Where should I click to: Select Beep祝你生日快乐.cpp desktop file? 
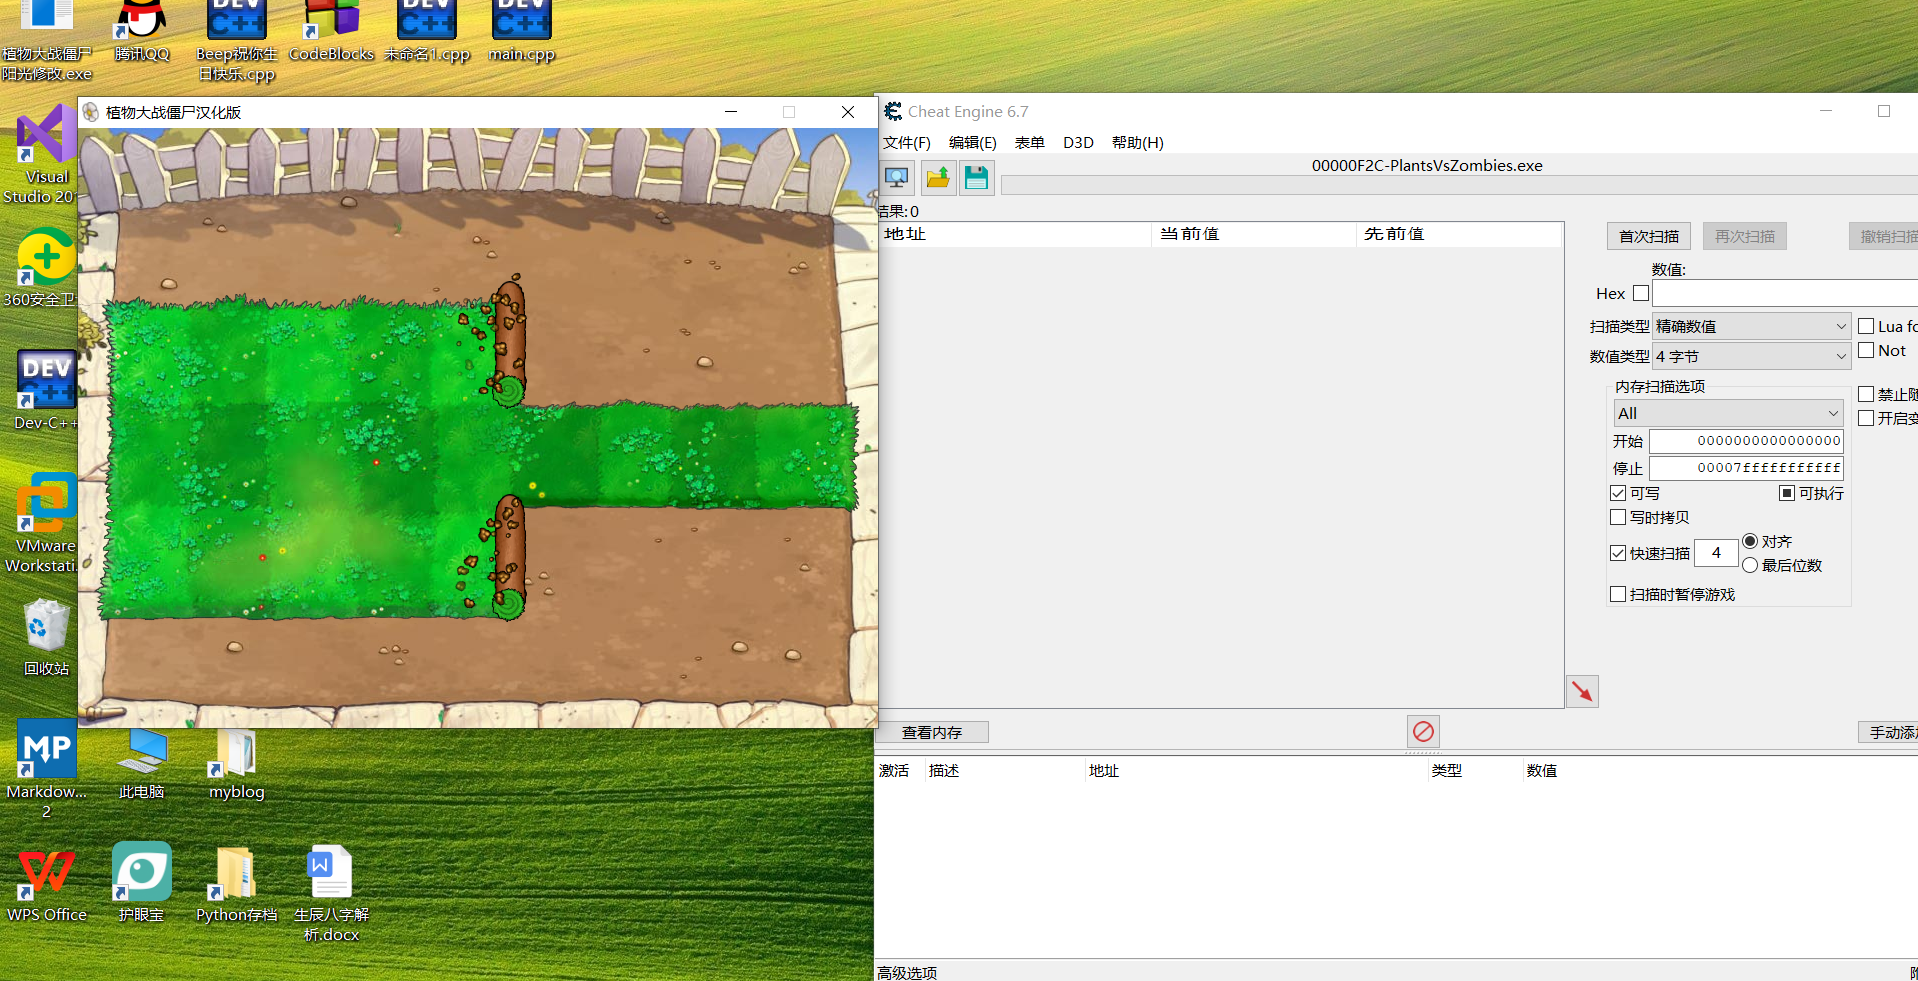pyautogui.click(x=237, y=41)
